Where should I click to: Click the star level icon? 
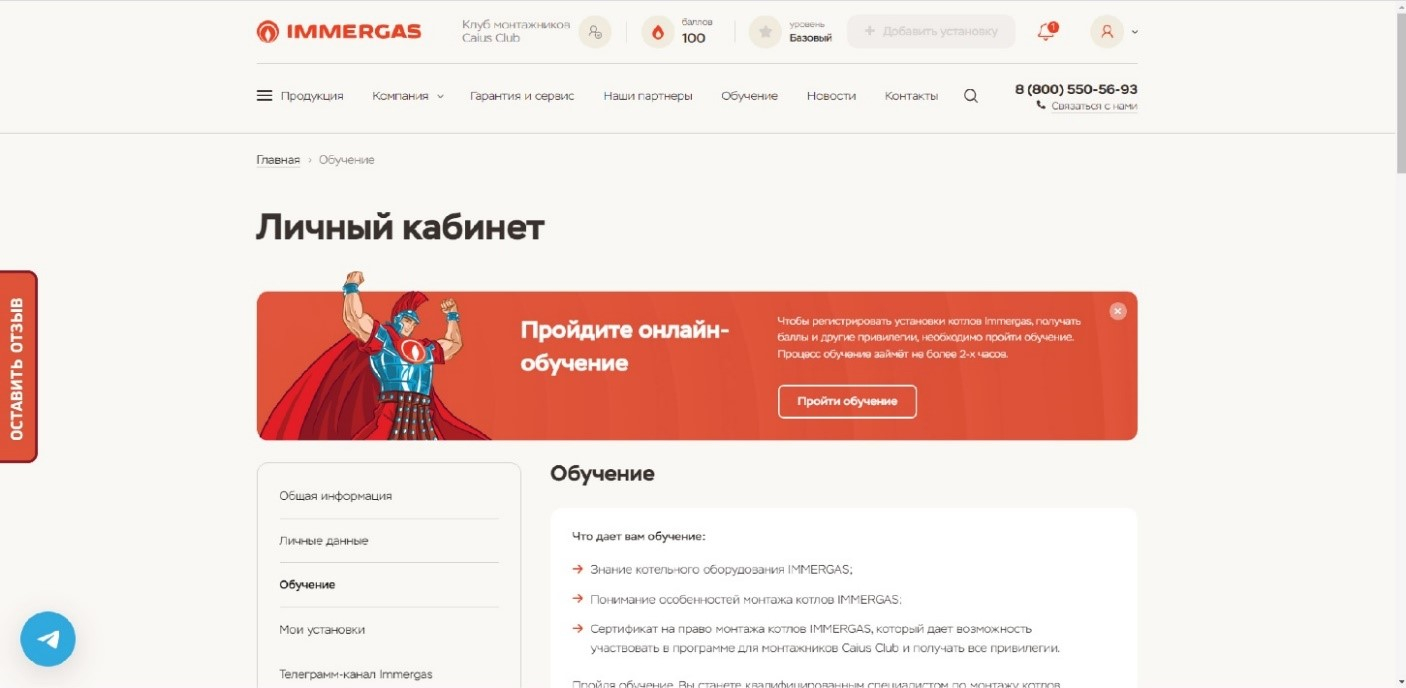click(x=765, y=32)
